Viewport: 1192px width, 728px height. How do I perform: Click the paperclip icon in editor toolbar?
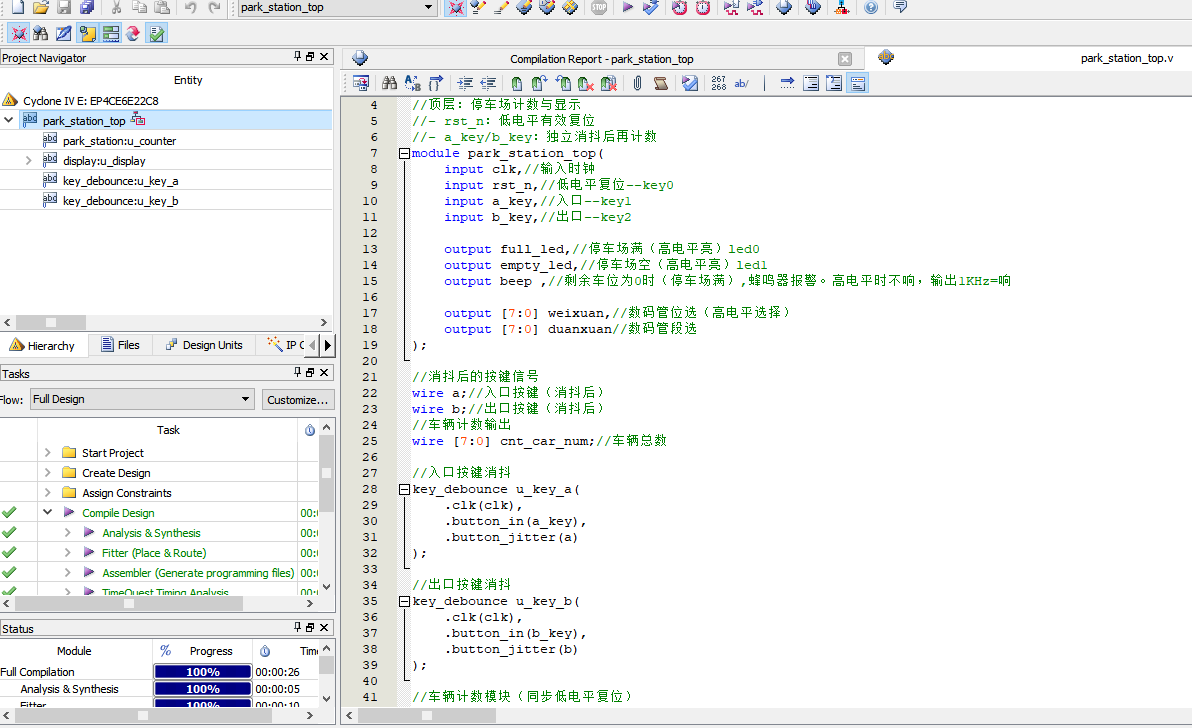click(638, 84)
